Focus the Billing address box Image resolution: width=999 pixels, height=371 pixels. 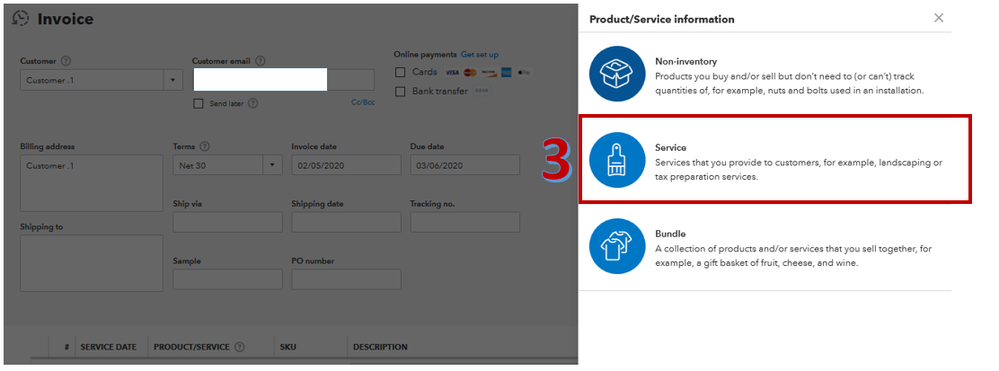tap(92, 183)
